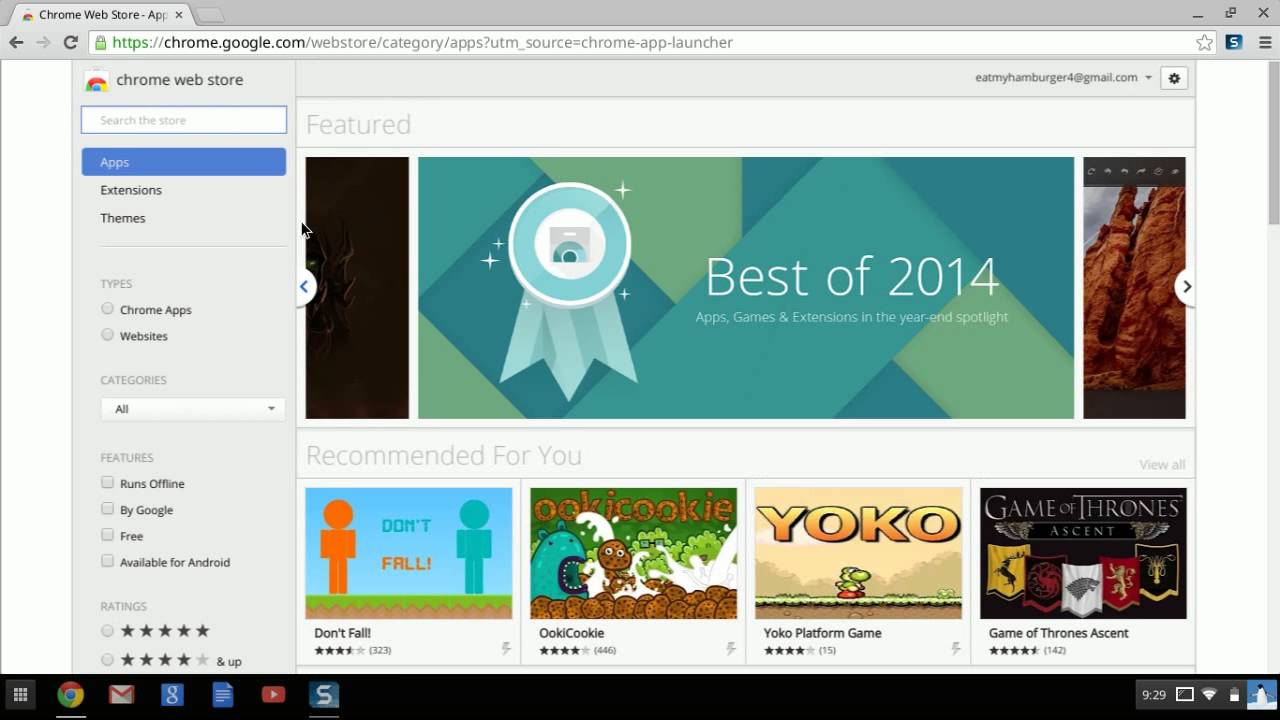Image resolution: width=1280 pixels, height=720 pixels.
Task: Click the lightning icon on Don't Fall! card
Action: click(x=506, y=649)
